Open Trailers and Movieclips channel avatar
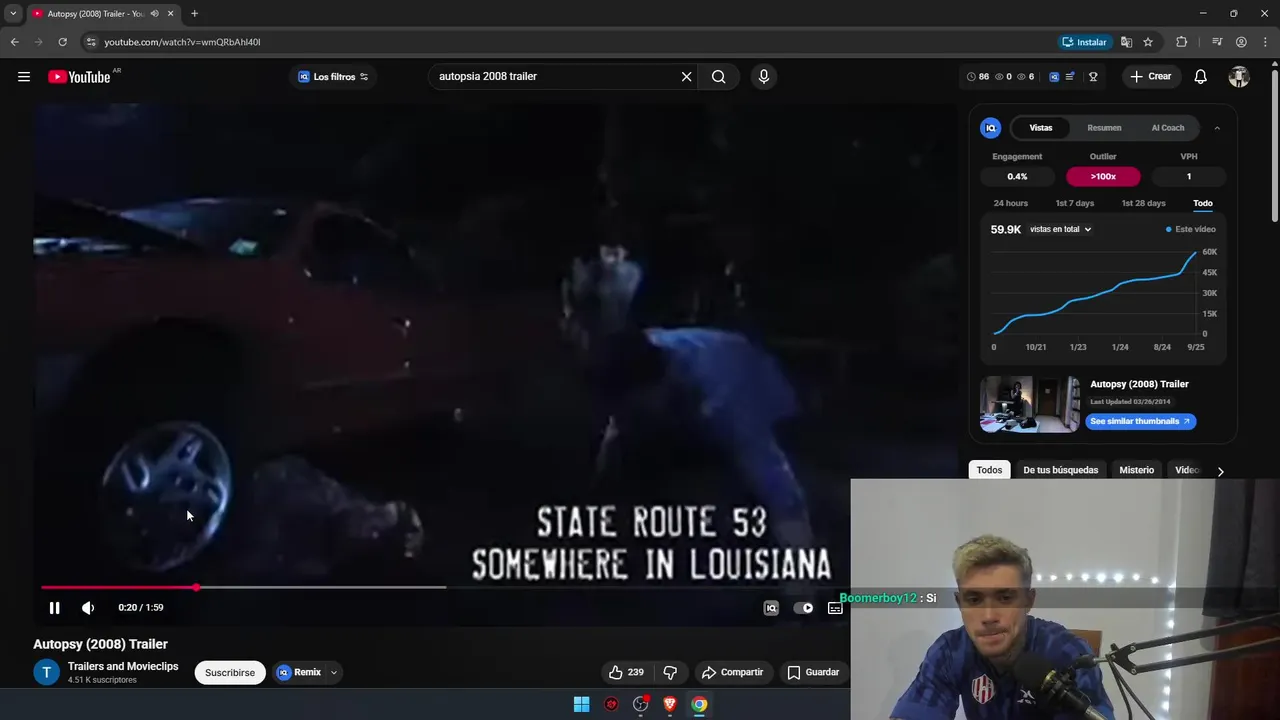1280x720 pixels. tap(47, 673)
